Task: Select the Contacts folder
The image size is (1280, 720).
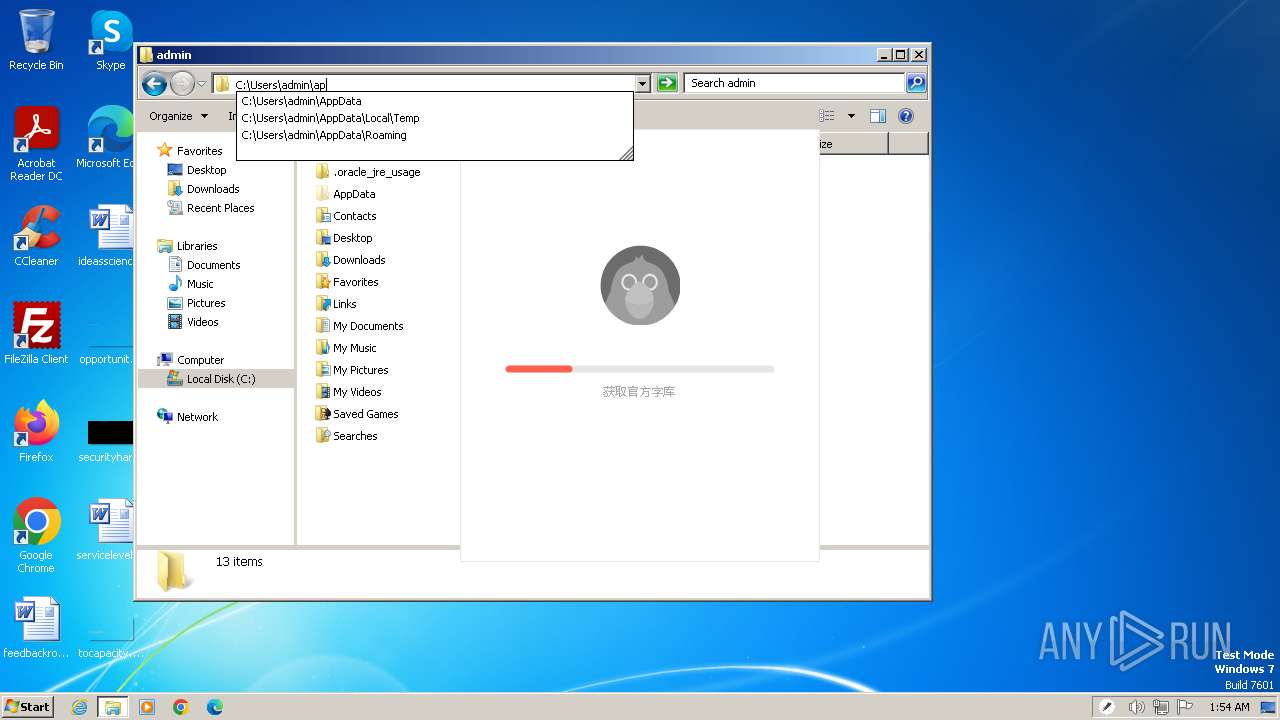Action: click(345, 216)
